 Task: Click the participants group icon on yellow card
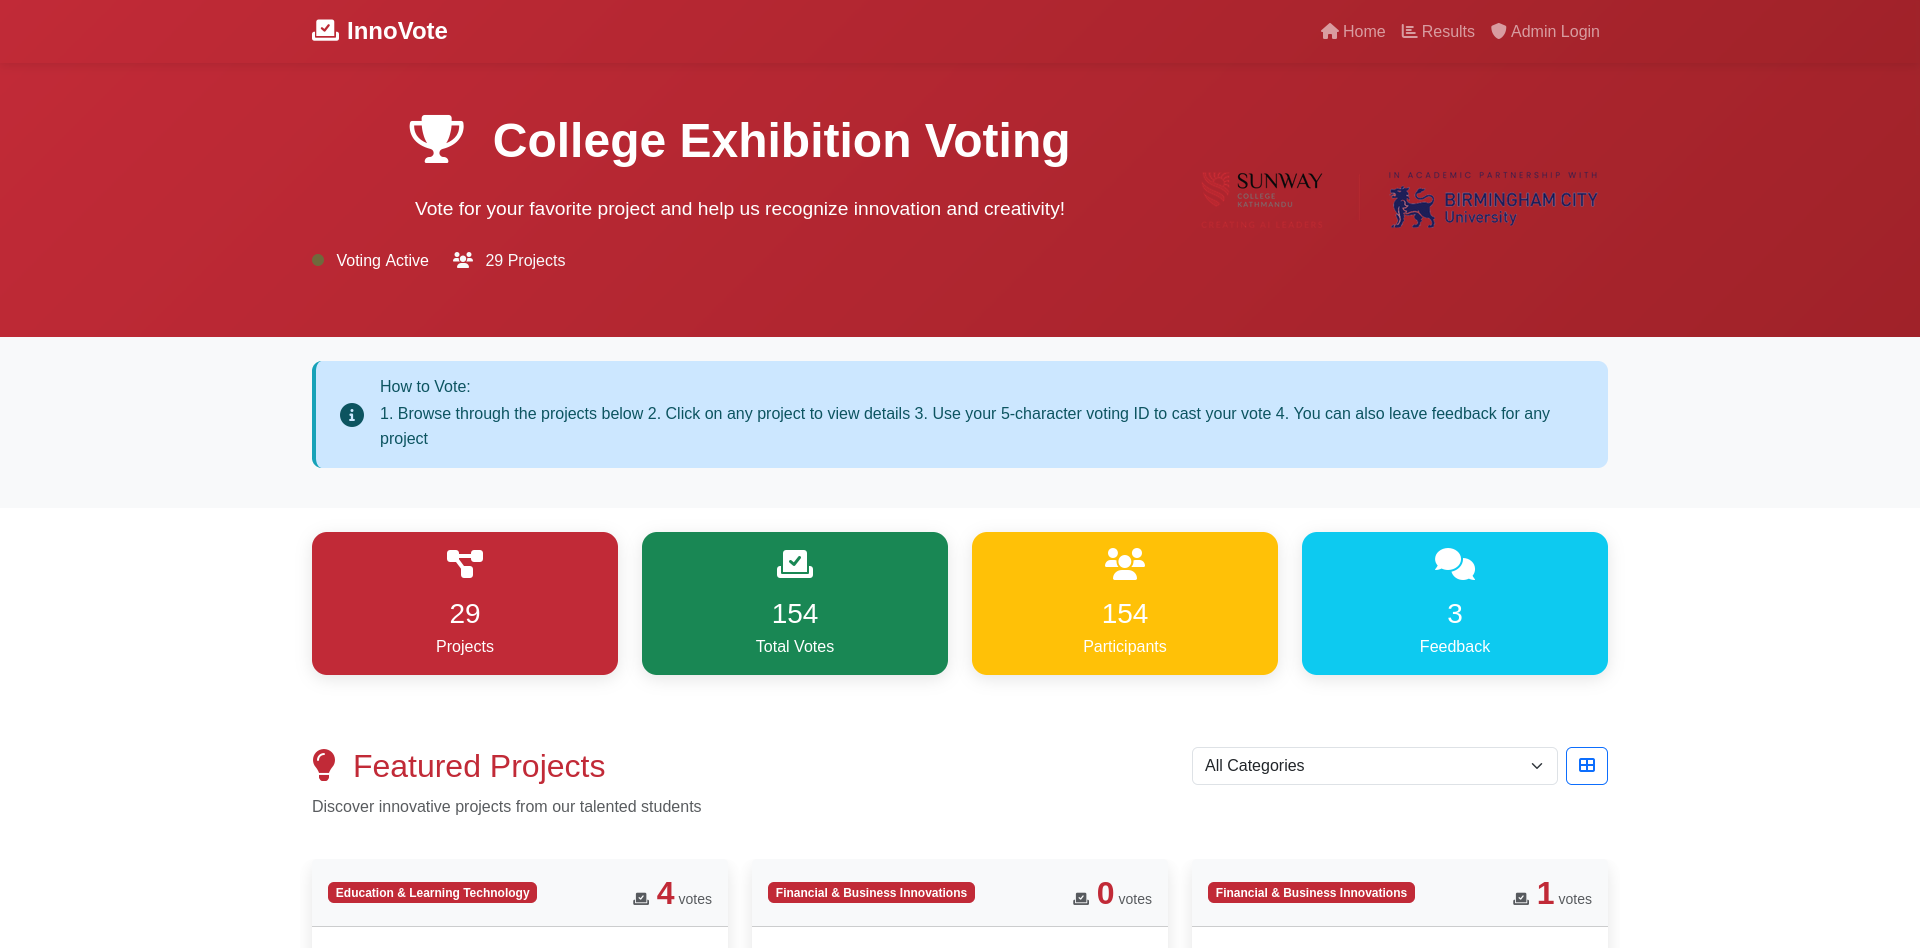(x=1124, y=563)
